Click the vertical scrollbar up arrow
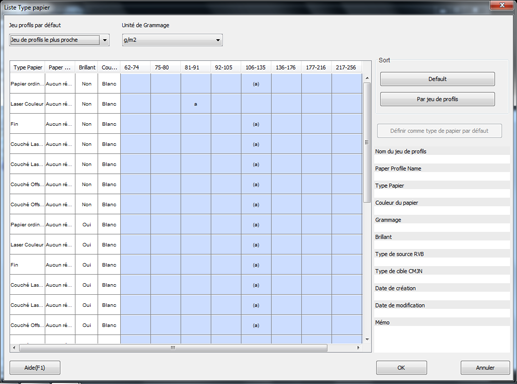The image size is (517, 384). (367, 78)
